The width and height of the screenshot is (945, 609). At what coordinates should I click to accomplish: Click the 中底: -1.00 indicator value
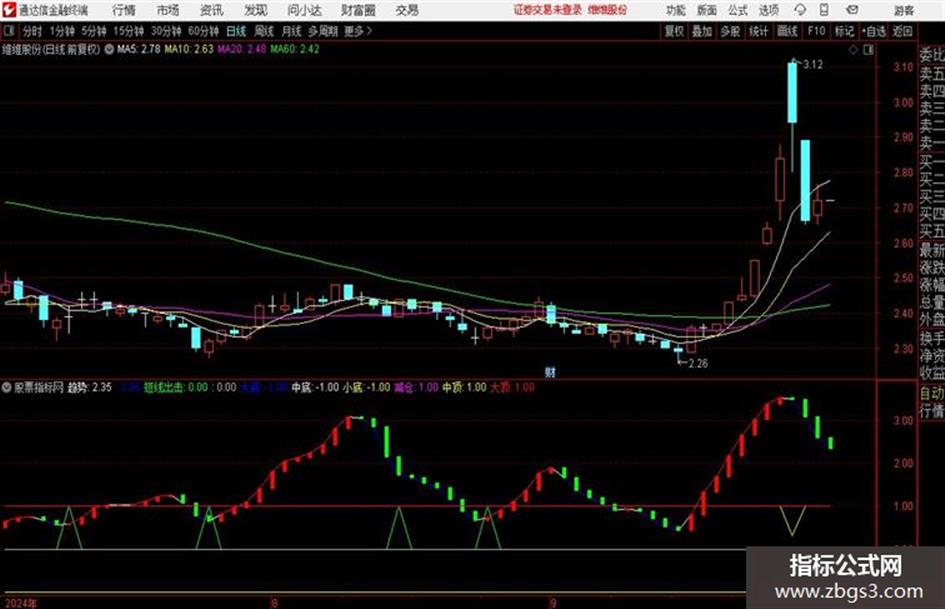pos(315,387)
